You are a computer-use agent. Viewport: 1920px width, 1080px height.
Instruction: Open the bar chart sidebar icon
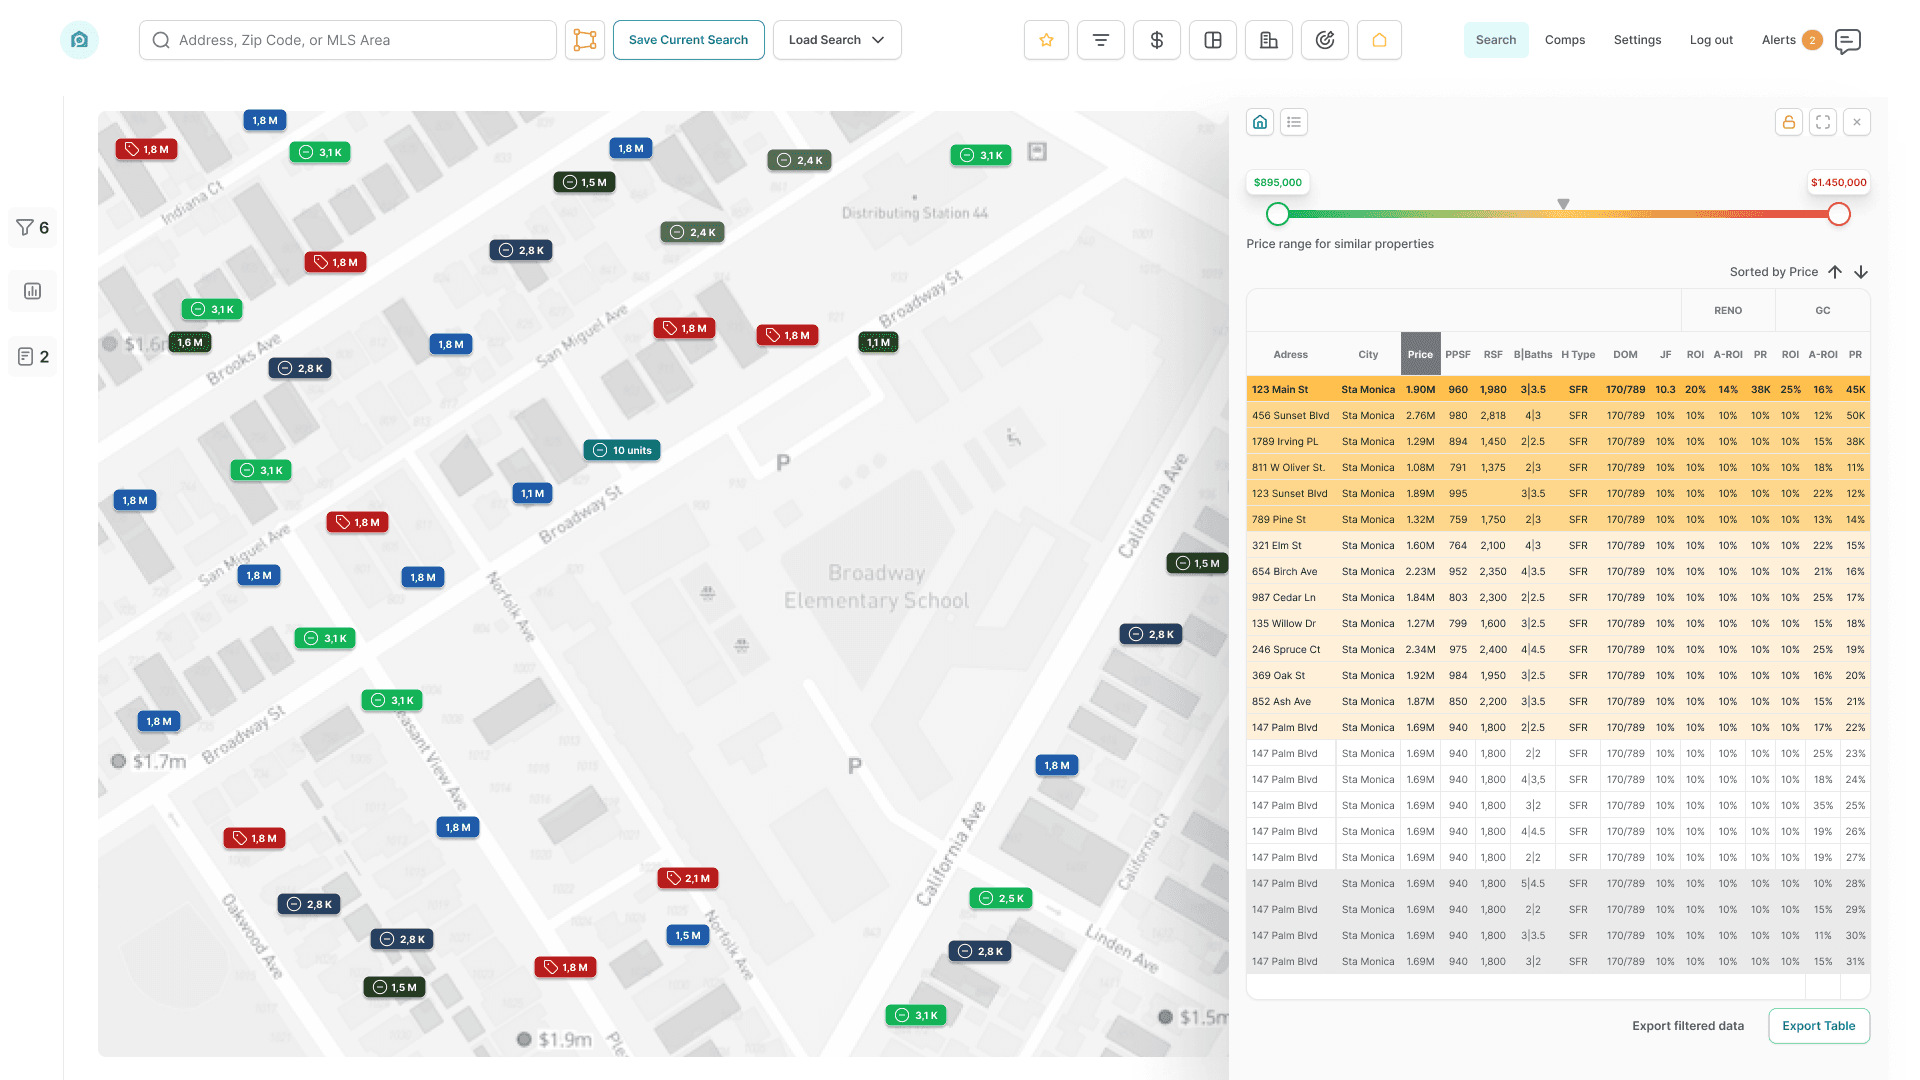coord(33,291)
